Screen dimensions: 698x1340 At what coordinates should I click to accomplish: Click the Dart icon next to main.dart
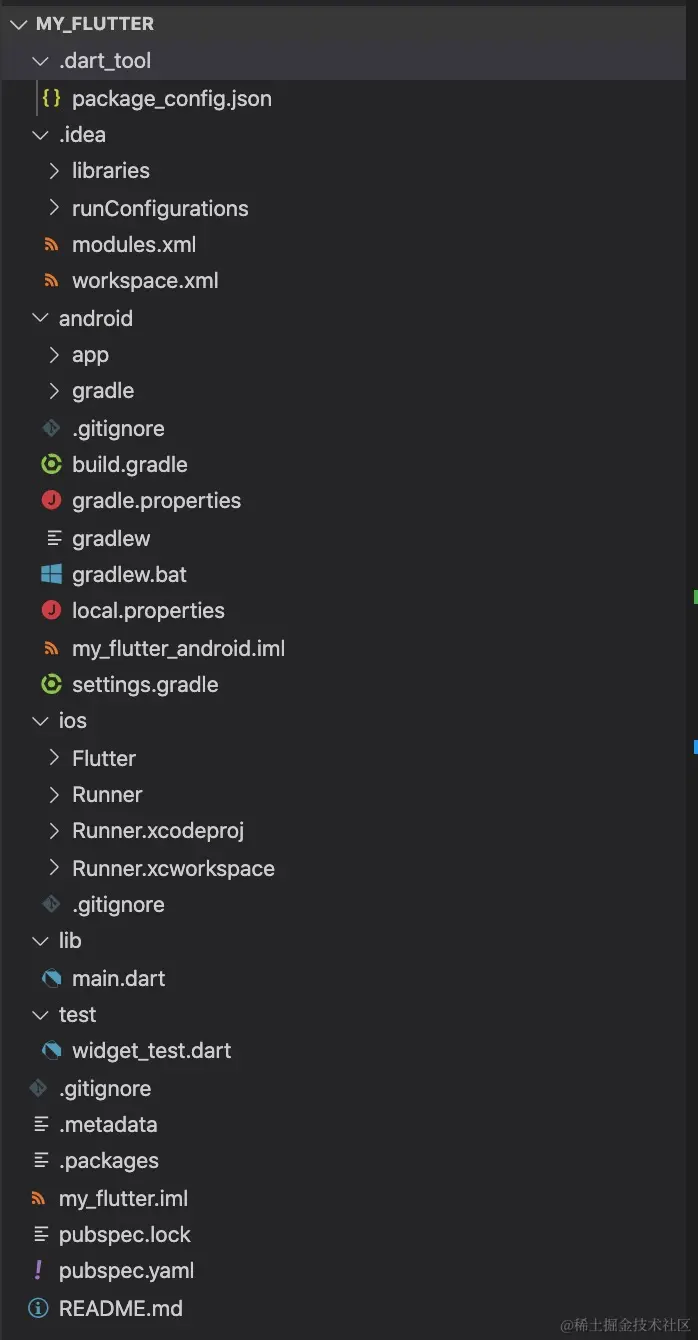[51, 978]
